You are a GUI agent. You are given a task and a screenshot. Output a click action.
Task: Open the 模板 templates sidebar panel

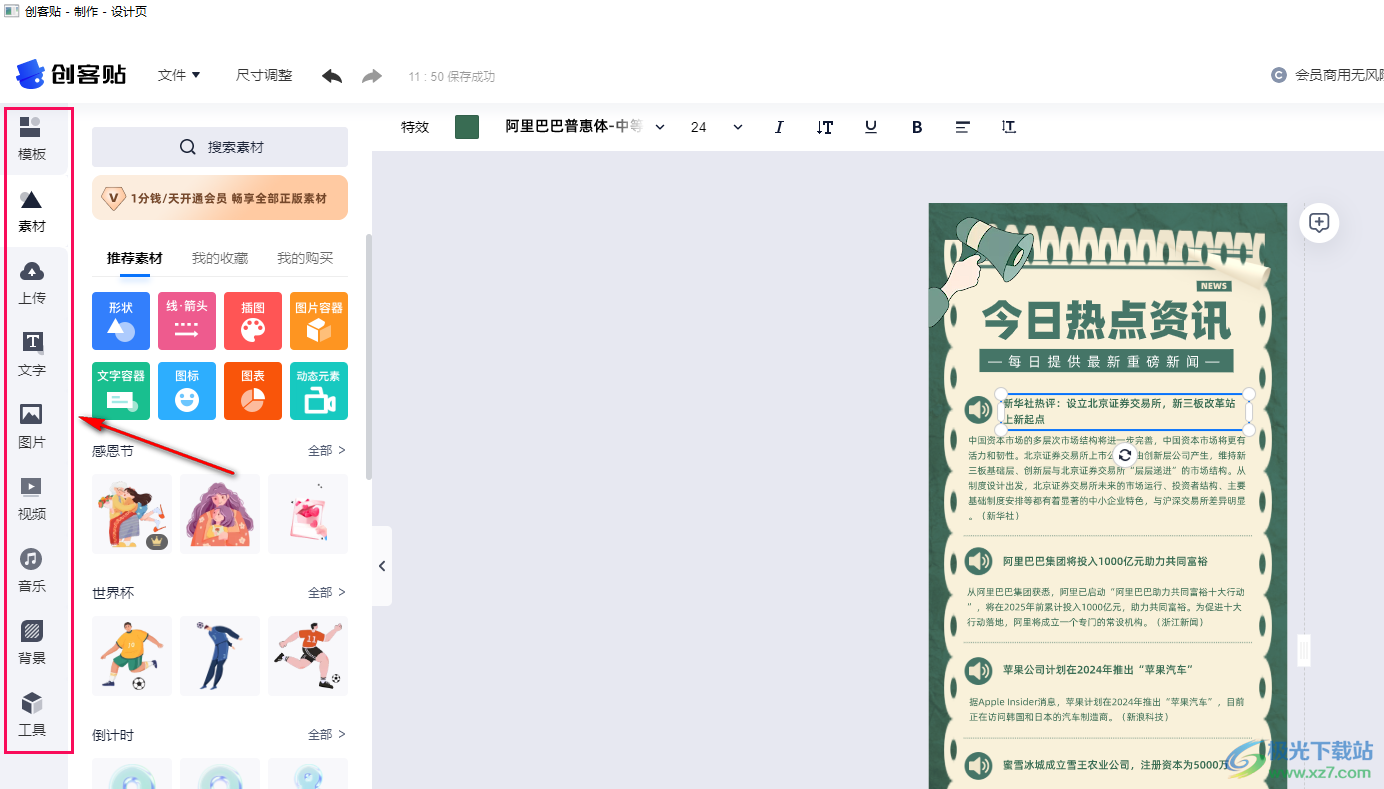(x=32, y=139)
